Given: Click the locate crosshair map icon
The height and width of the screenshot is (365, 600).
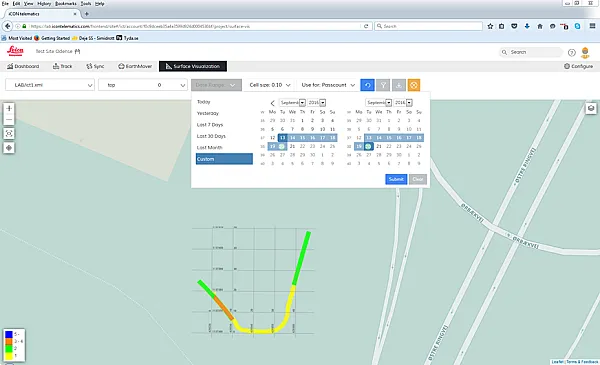Looking at the screenshot, I should pyautogui.click(x=9, y=148).
